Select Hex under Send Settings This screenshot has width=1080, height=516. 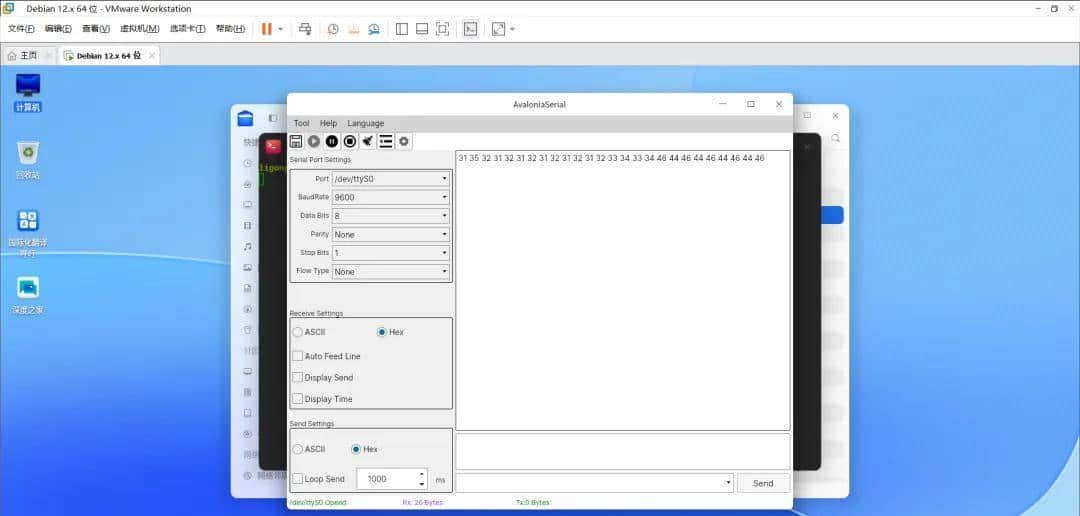pyautogui.click(x=364, y=449)
